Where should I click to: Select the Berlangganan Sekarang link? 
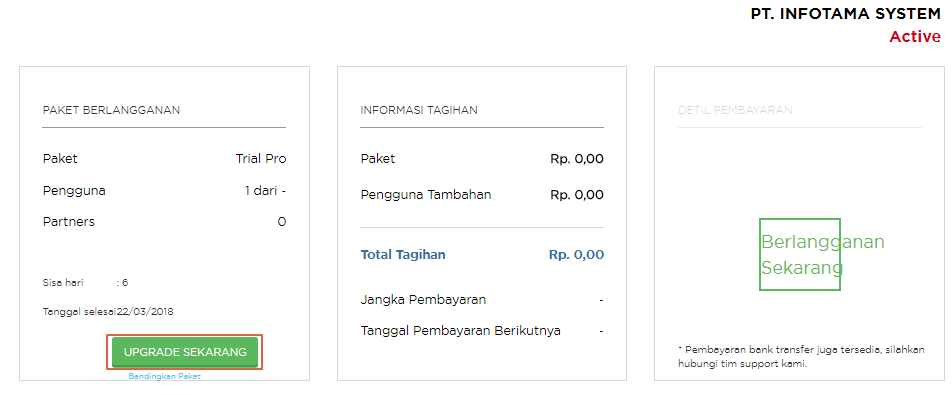(823, 255)
